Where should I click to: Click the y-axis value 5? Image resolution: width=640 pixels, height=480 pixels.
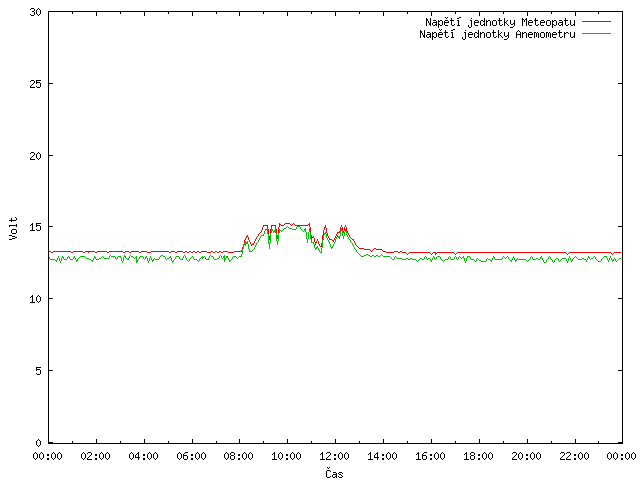38,371
